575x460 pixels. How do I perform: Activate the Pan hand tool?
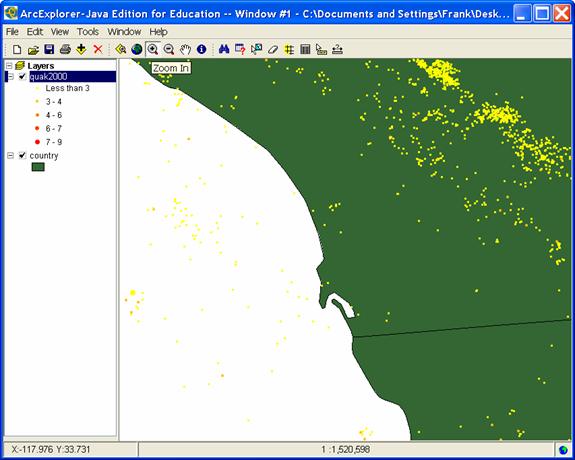[185, 49]
